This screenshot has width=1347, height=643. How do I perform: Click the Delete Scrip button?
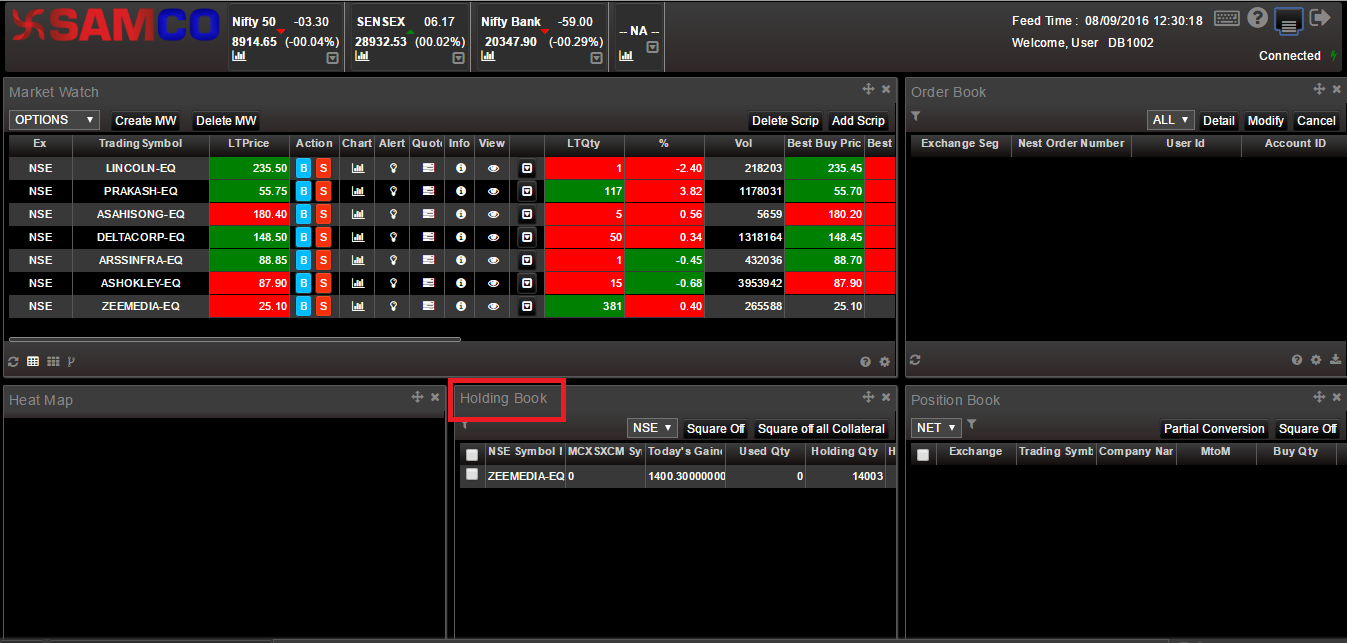tap(785, 121)
